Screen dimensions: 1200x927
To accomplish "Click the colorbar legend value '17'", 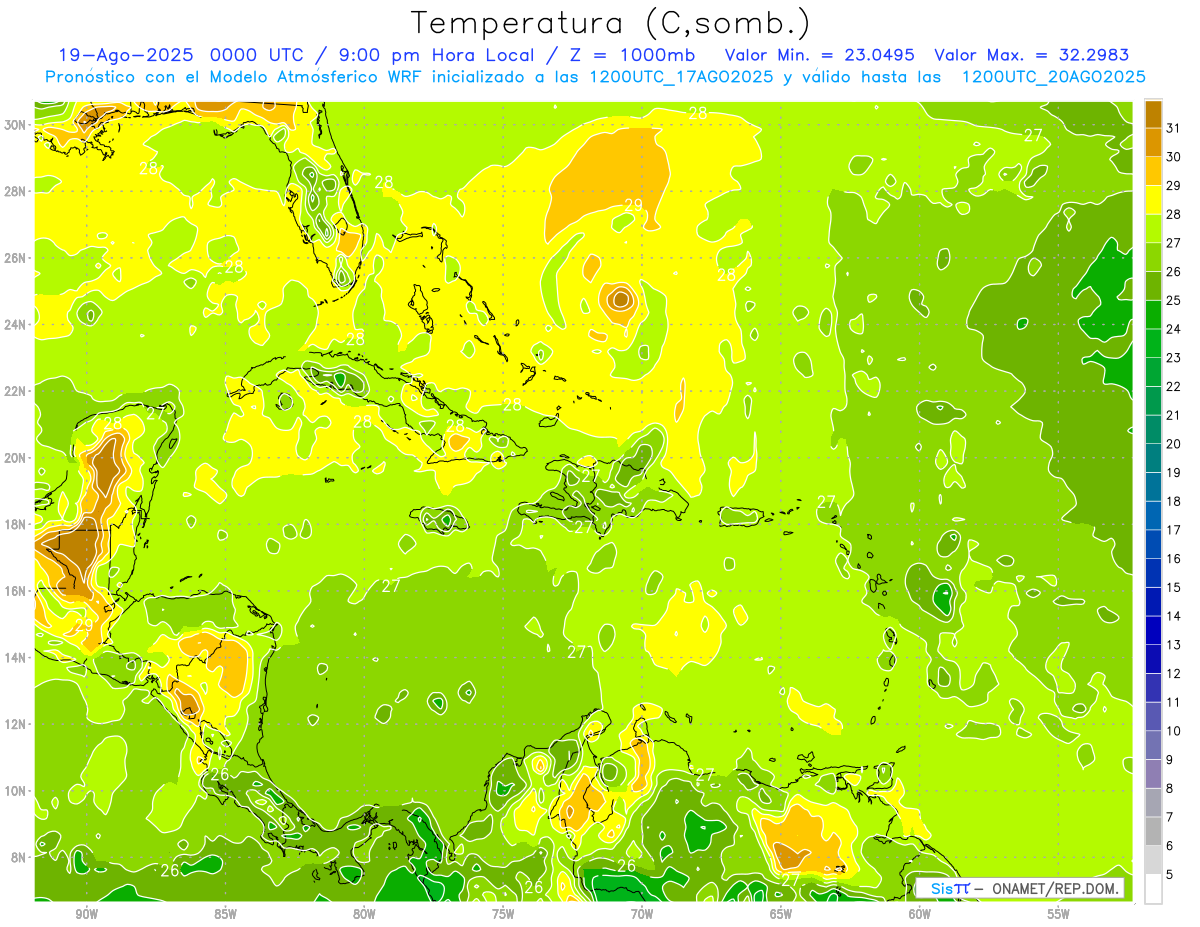I will [x=1175, y=530].
